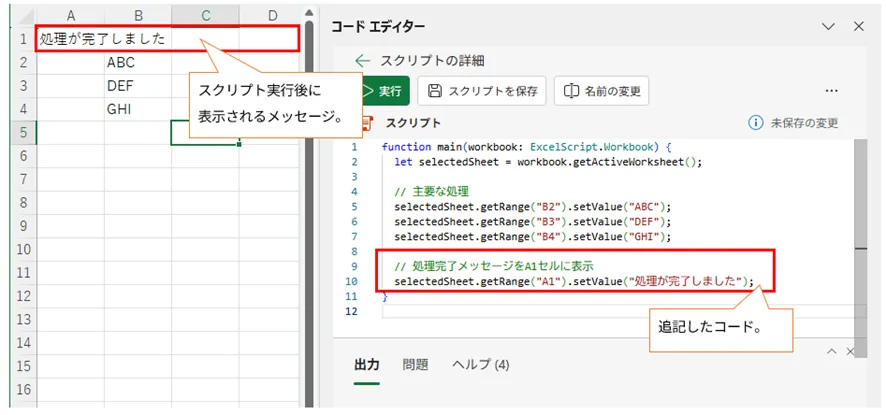Close the コード エディター pane

[859, 27]
